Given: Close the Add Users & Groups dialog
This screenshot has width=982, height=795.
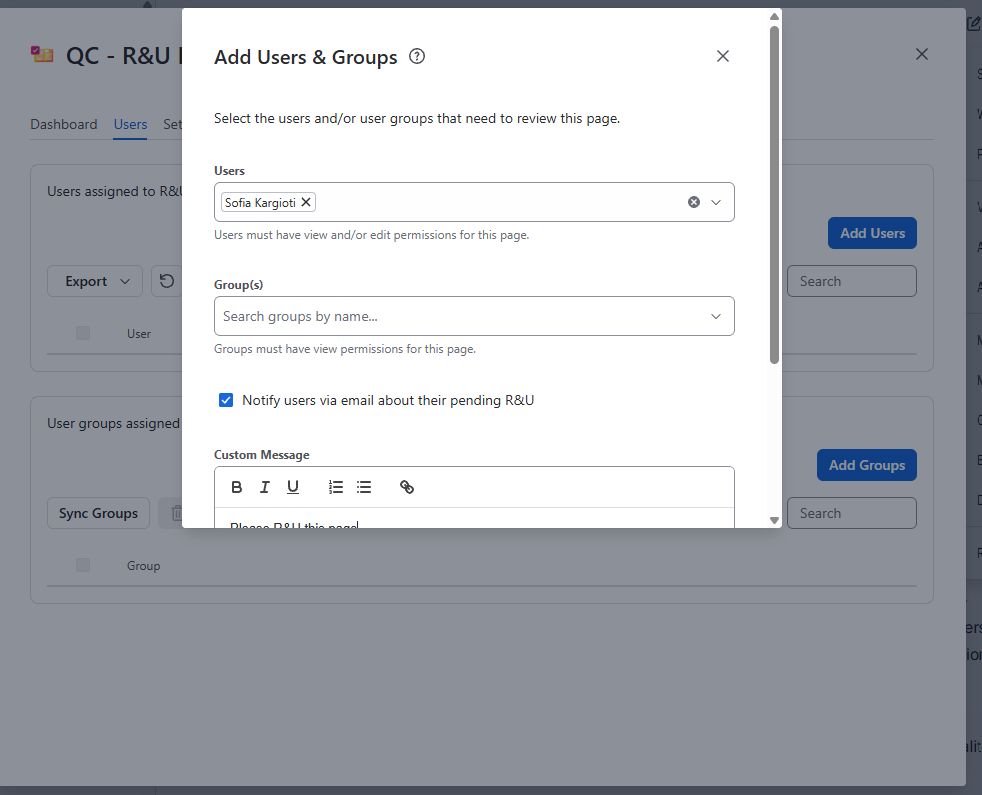Looking at the screenshot, I should (723, 56).
